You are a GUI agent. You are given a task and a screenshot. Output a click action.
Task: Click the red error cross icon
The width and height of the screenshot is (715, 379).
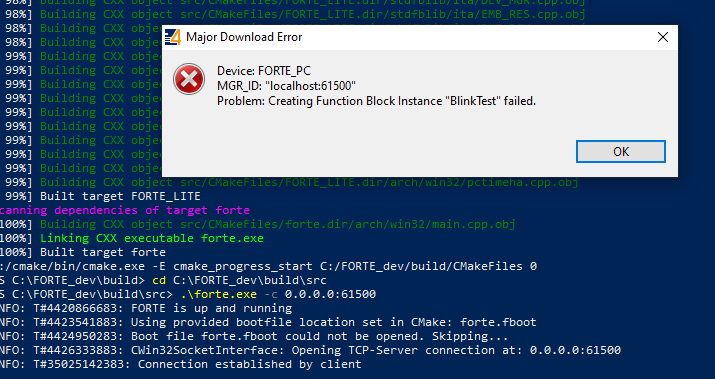pos(189,79)
